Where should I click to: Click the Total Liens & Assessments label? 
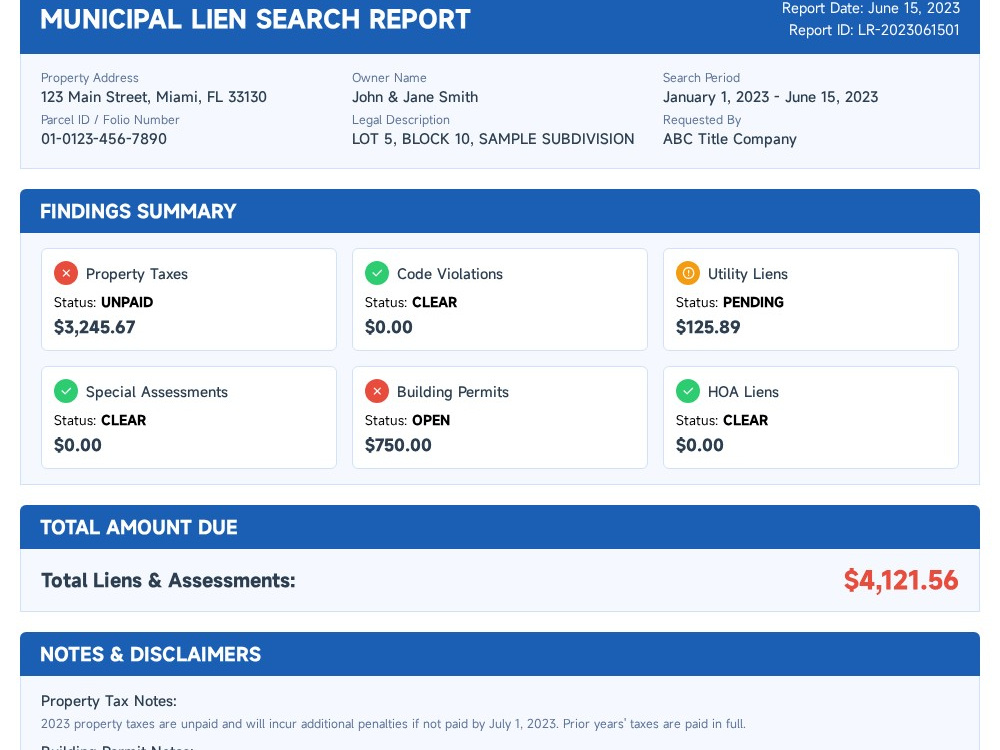(168, 580)
